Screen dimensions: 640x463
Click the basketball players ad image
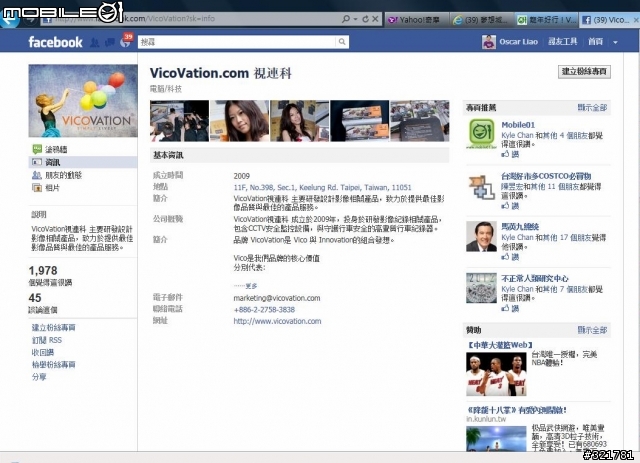point(496,374)
